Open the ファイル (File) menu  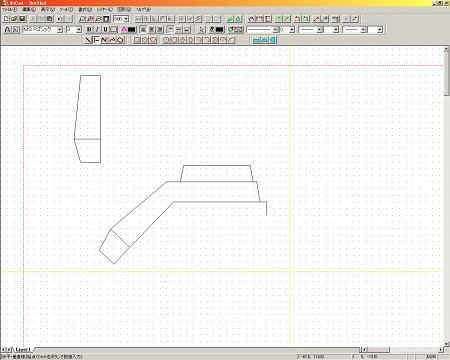10,9
